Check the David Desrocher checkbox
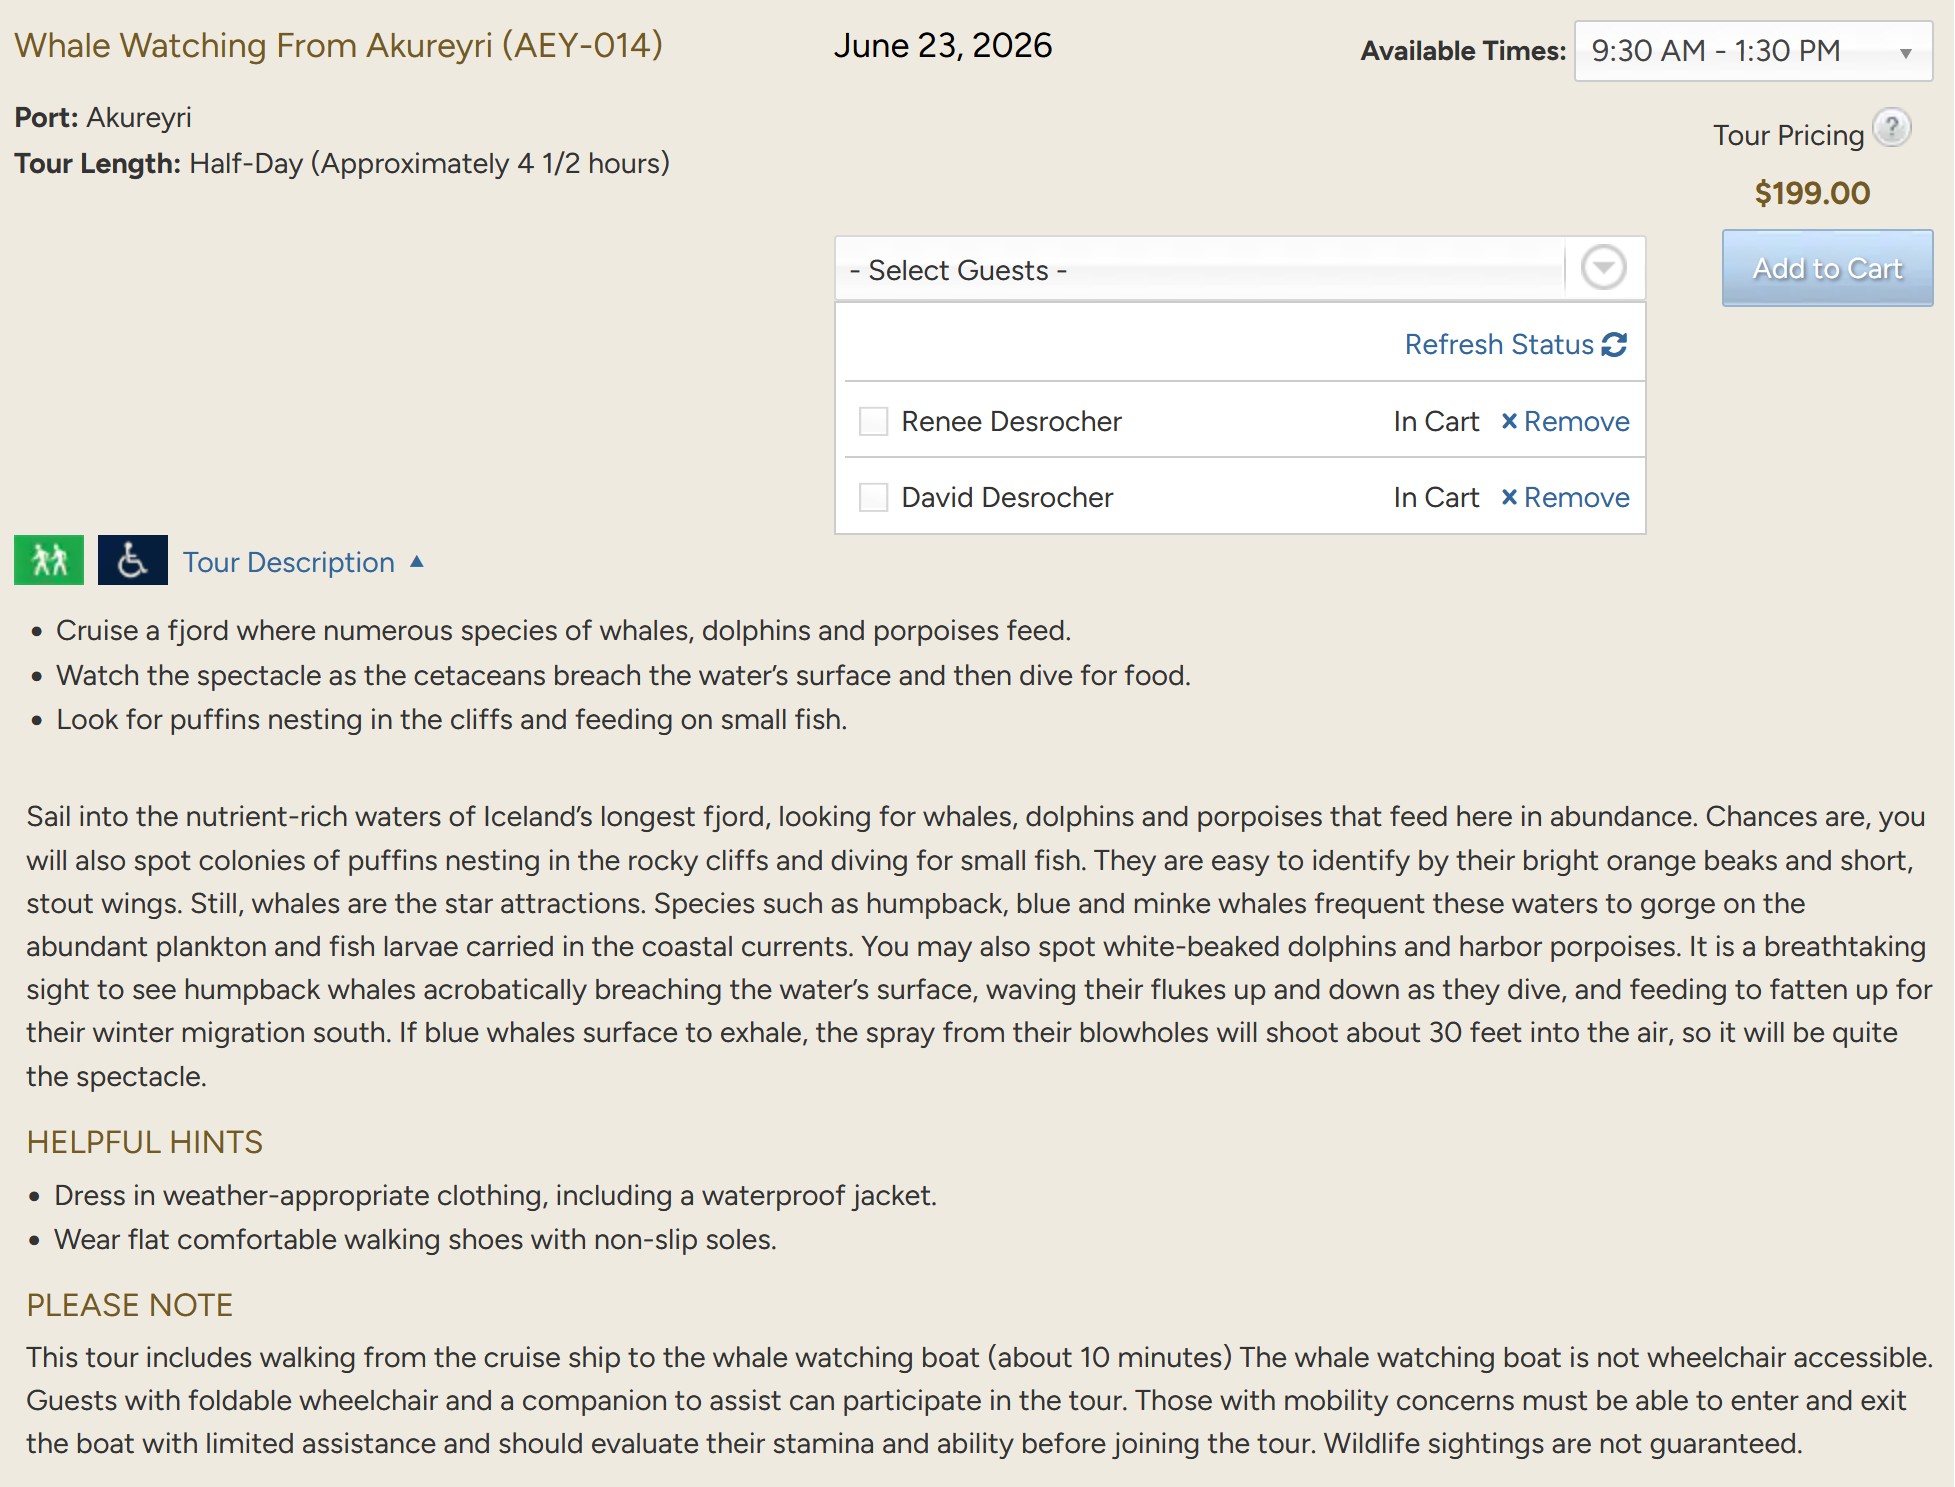 [x=873, y=497]
